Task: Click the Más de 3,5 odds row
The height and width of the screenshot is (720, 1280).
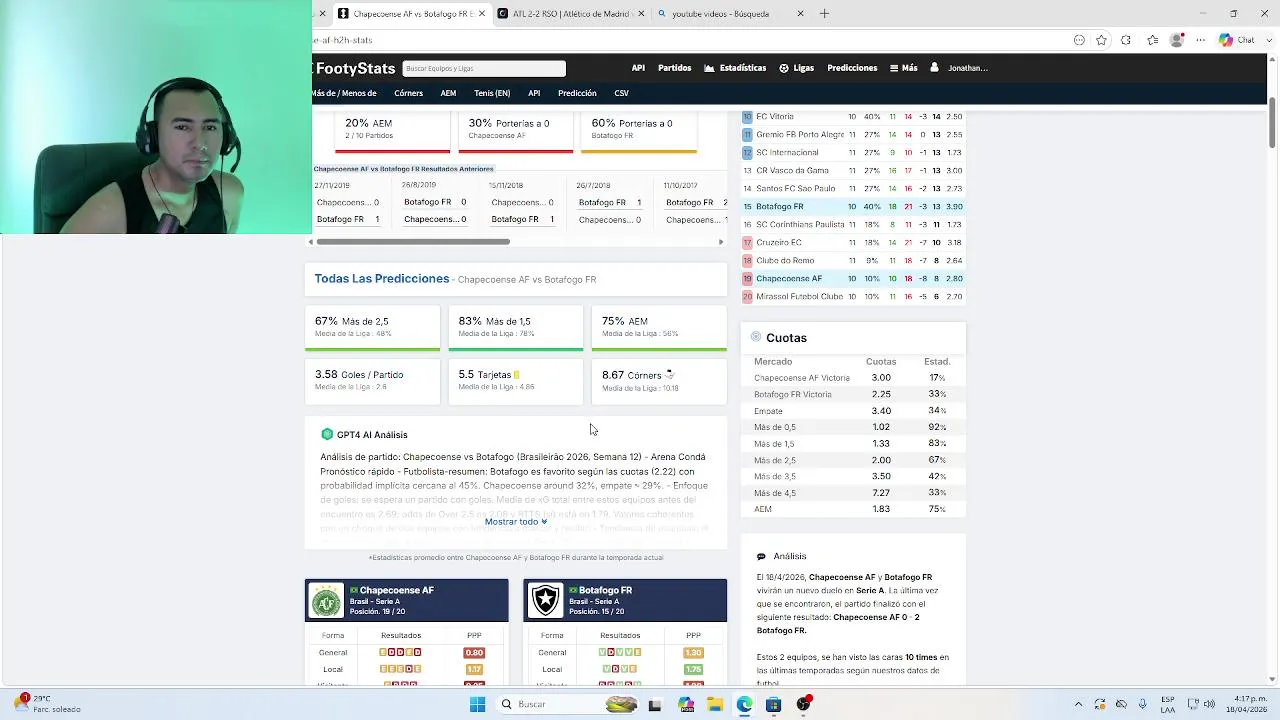Action: coord(852,476)
